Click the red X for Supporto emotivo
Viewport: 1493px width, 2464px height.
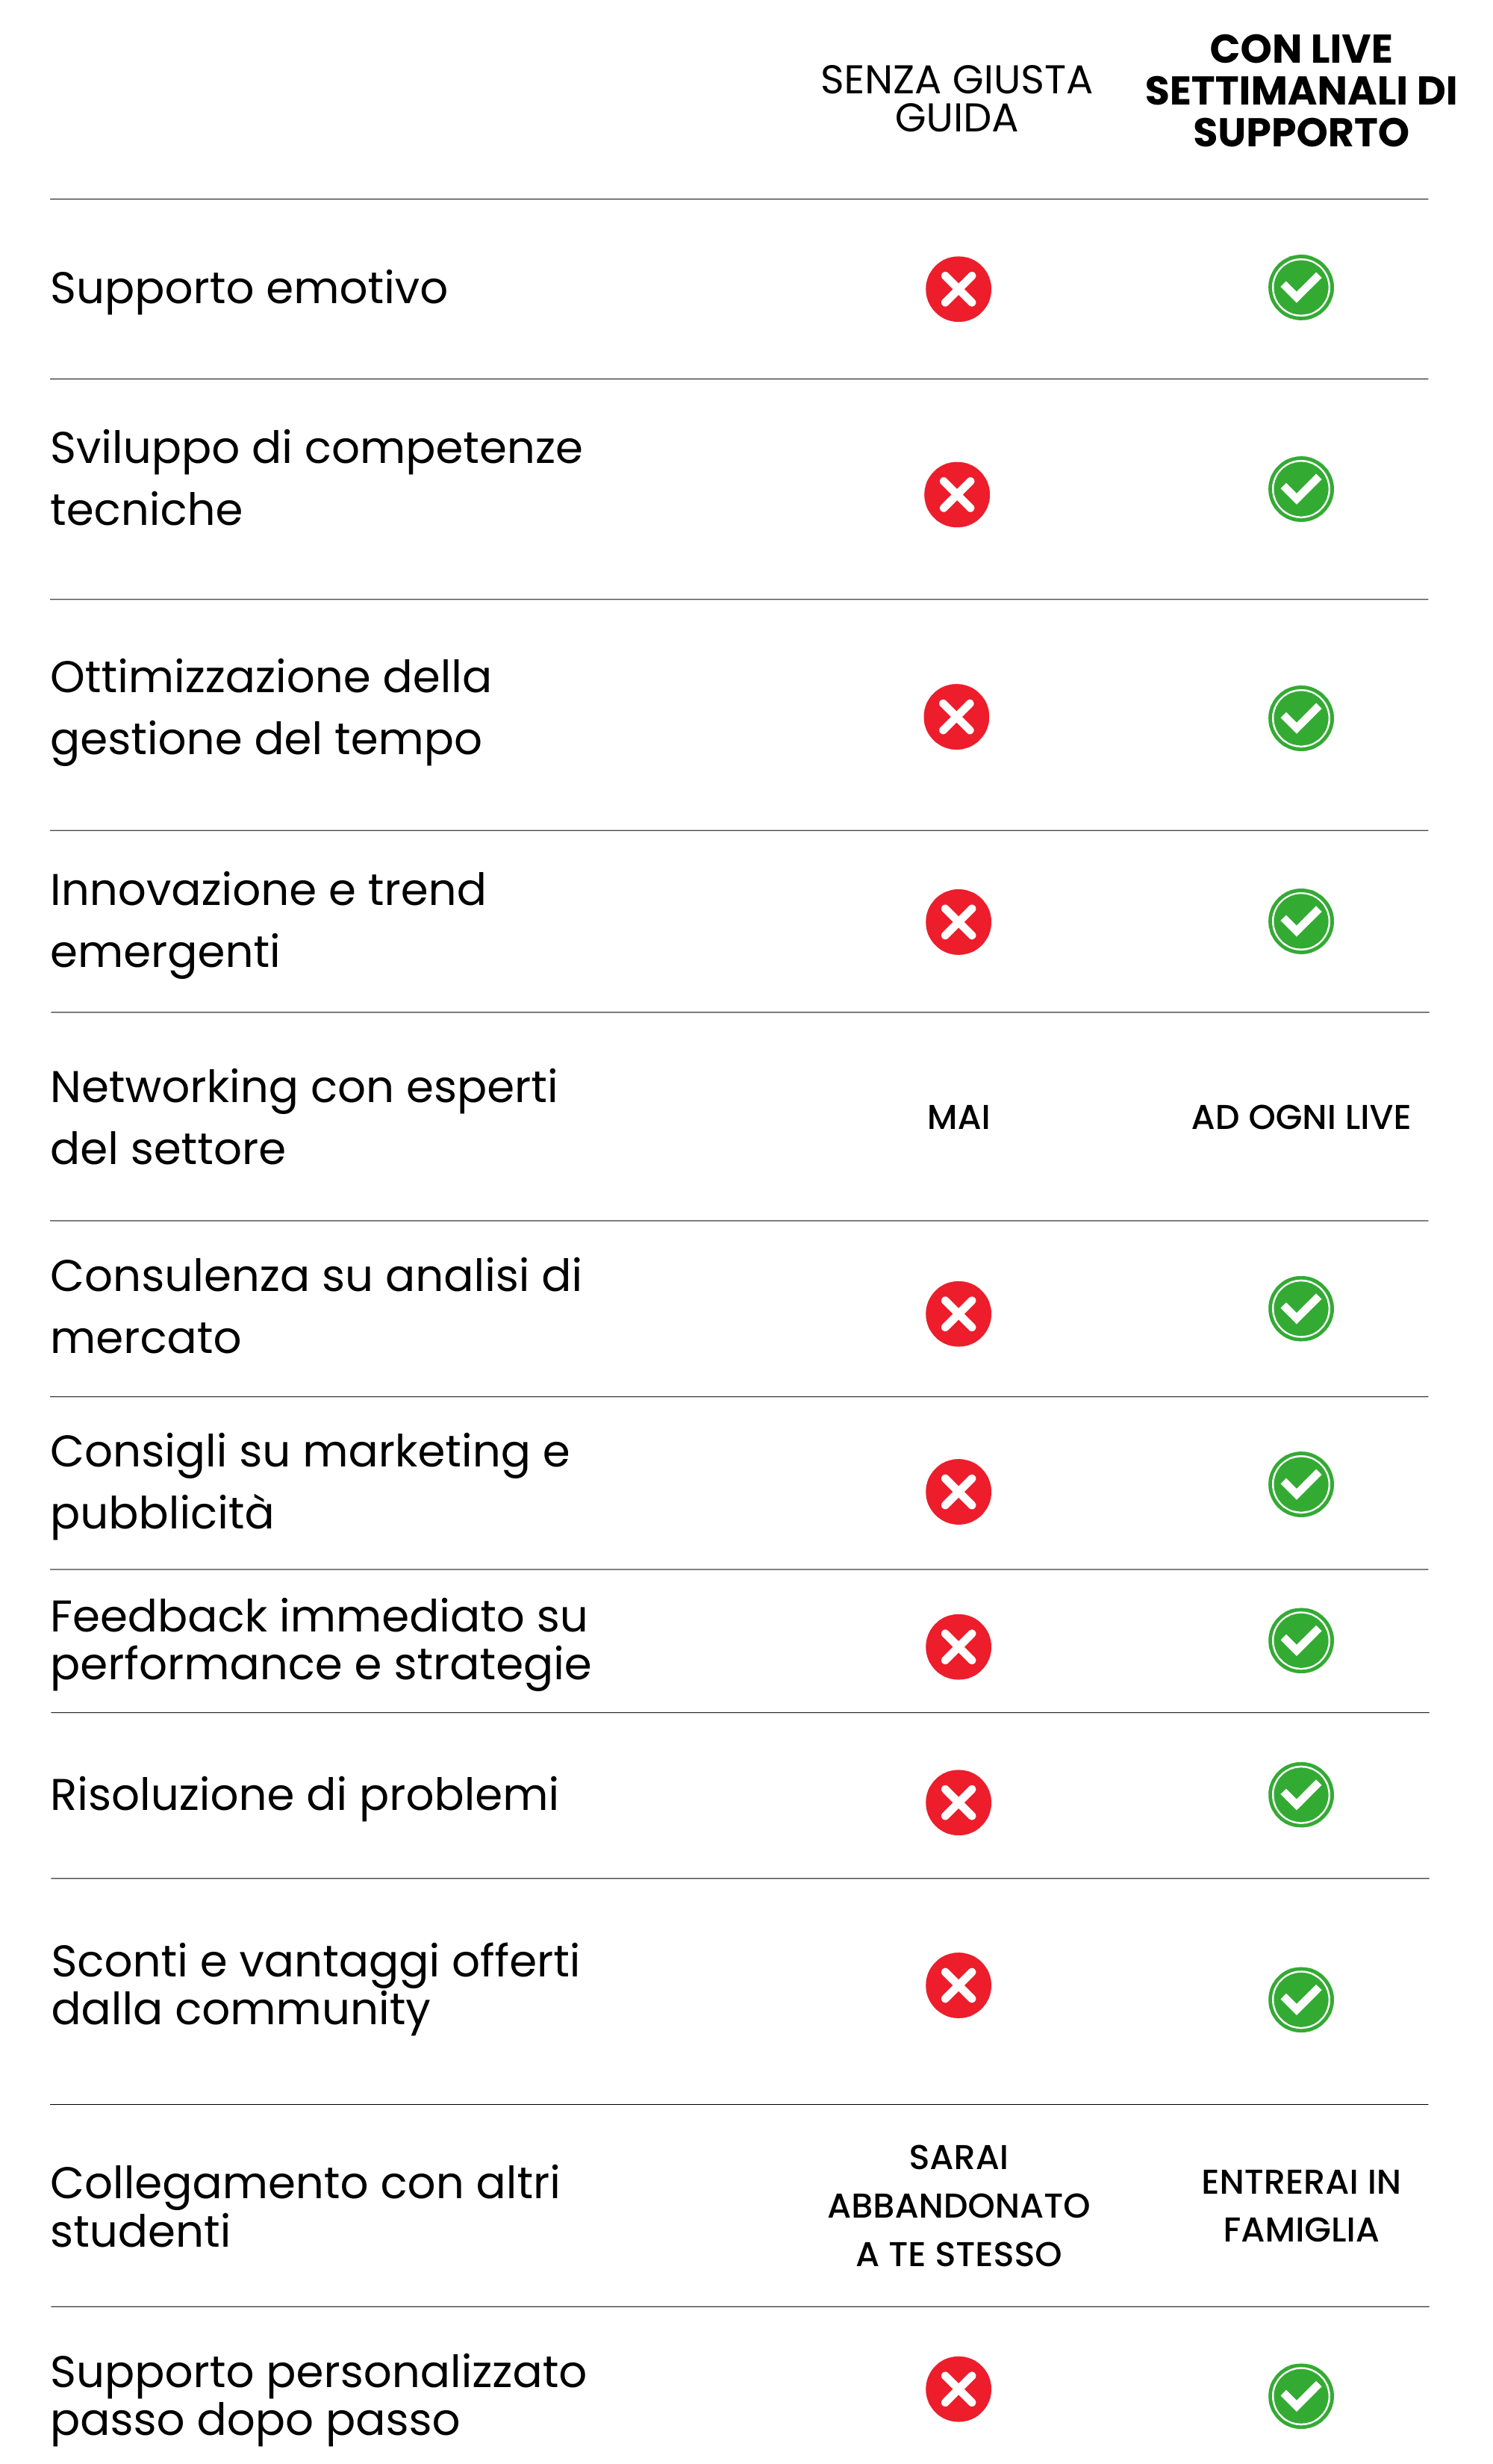(x=957, y=289)
